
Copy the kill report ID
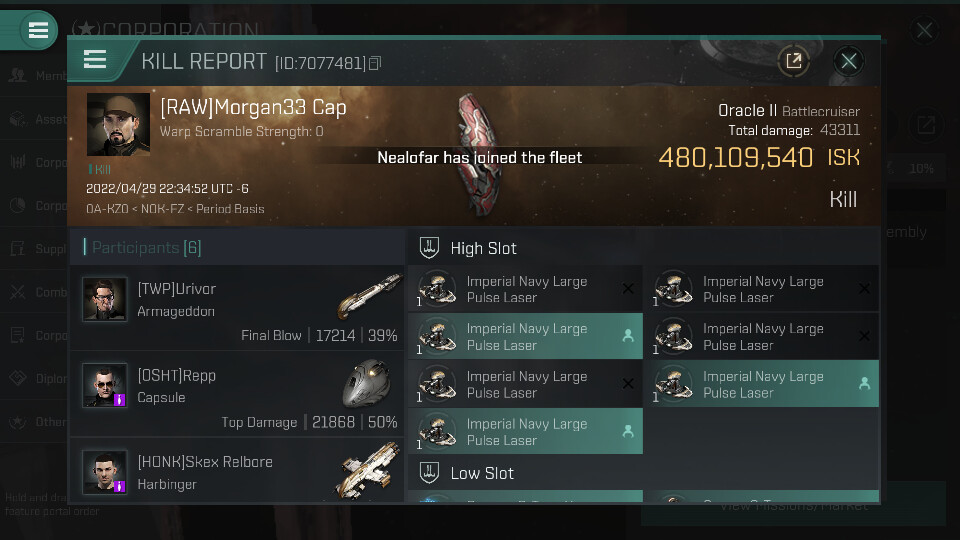click(x=375, y=64)
